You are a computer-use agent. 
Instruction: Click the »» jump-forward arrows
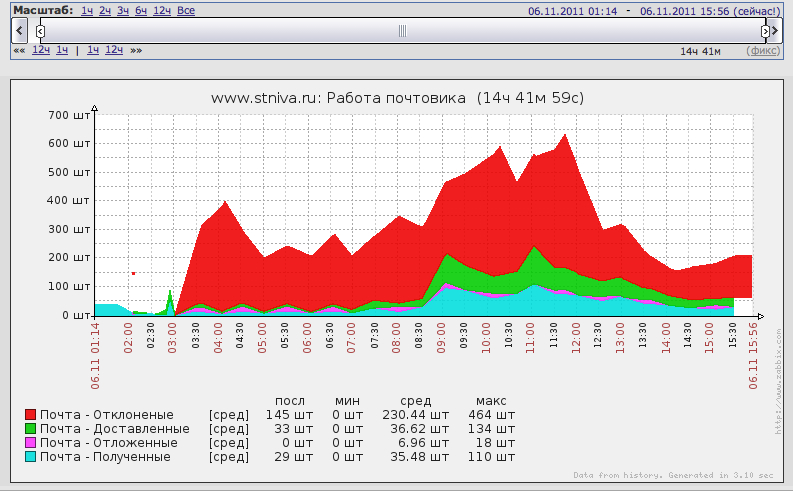coord(136,50)
